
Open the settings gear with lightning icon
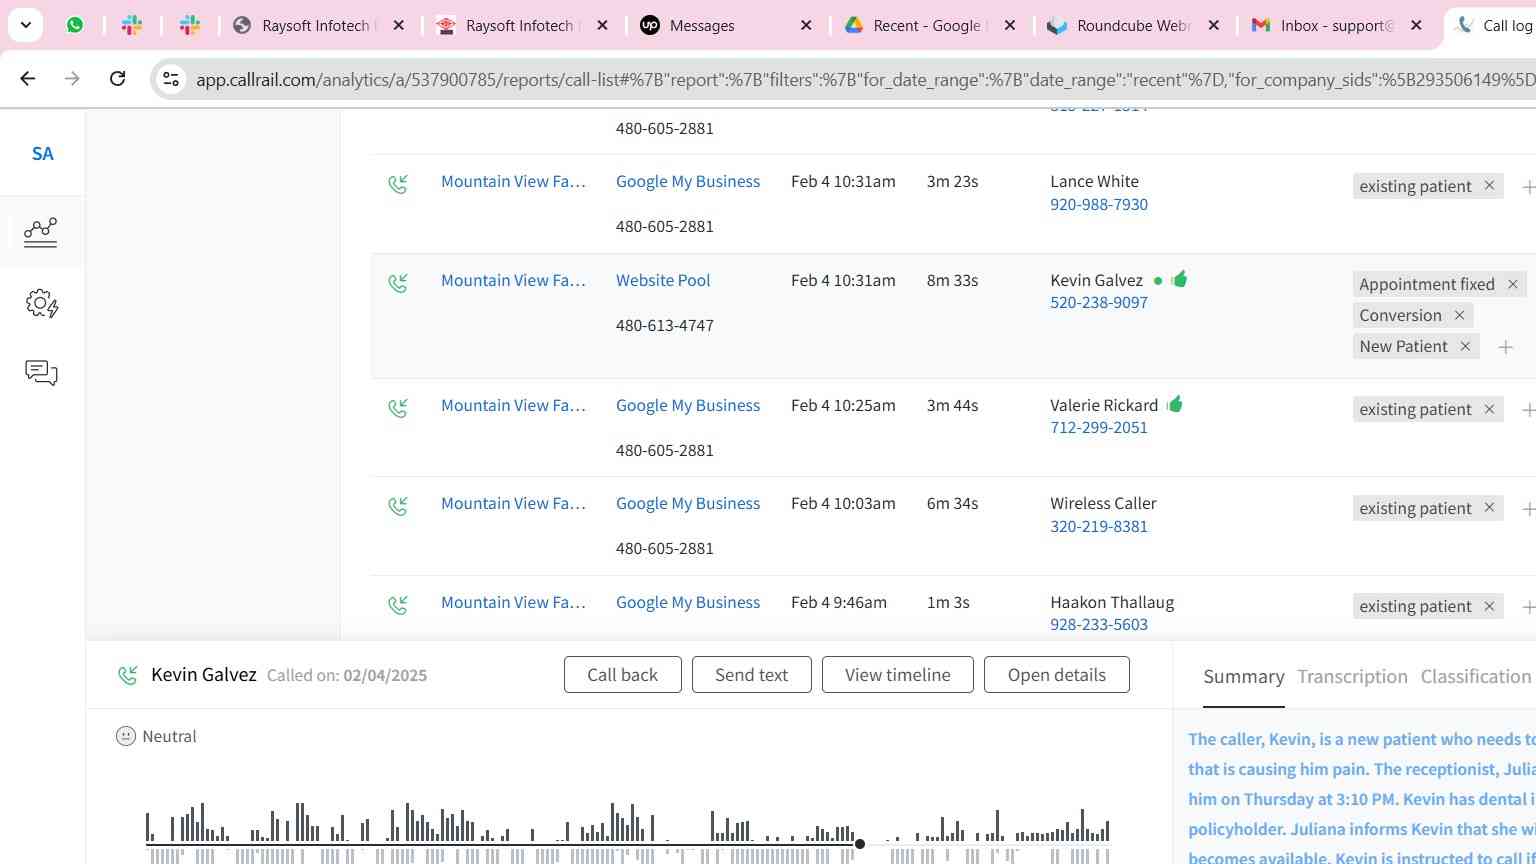42,303
